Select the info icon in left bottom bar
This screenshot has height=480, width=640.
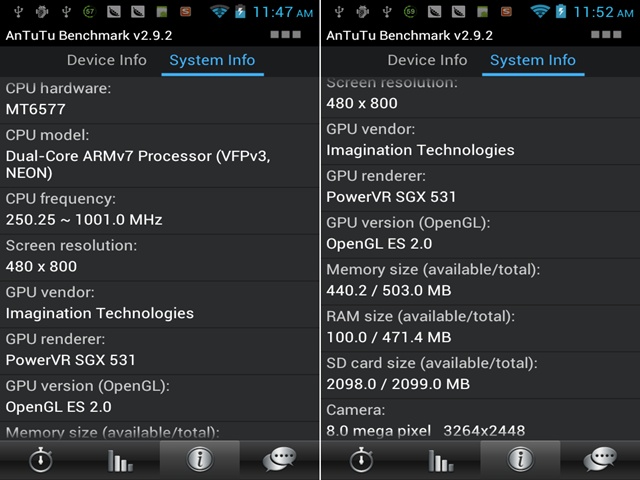200,459
